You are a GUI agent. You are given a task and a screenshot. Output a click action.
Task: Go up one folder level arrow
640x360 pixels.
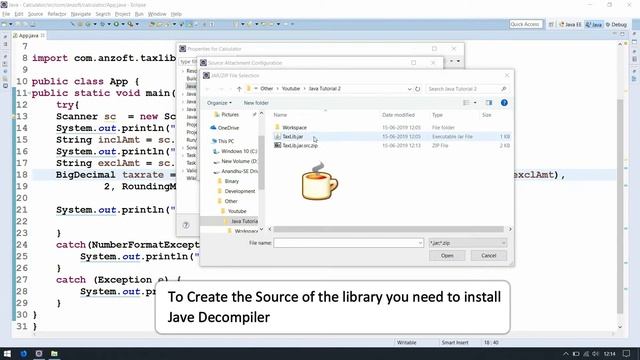click(x=239, y=89)
